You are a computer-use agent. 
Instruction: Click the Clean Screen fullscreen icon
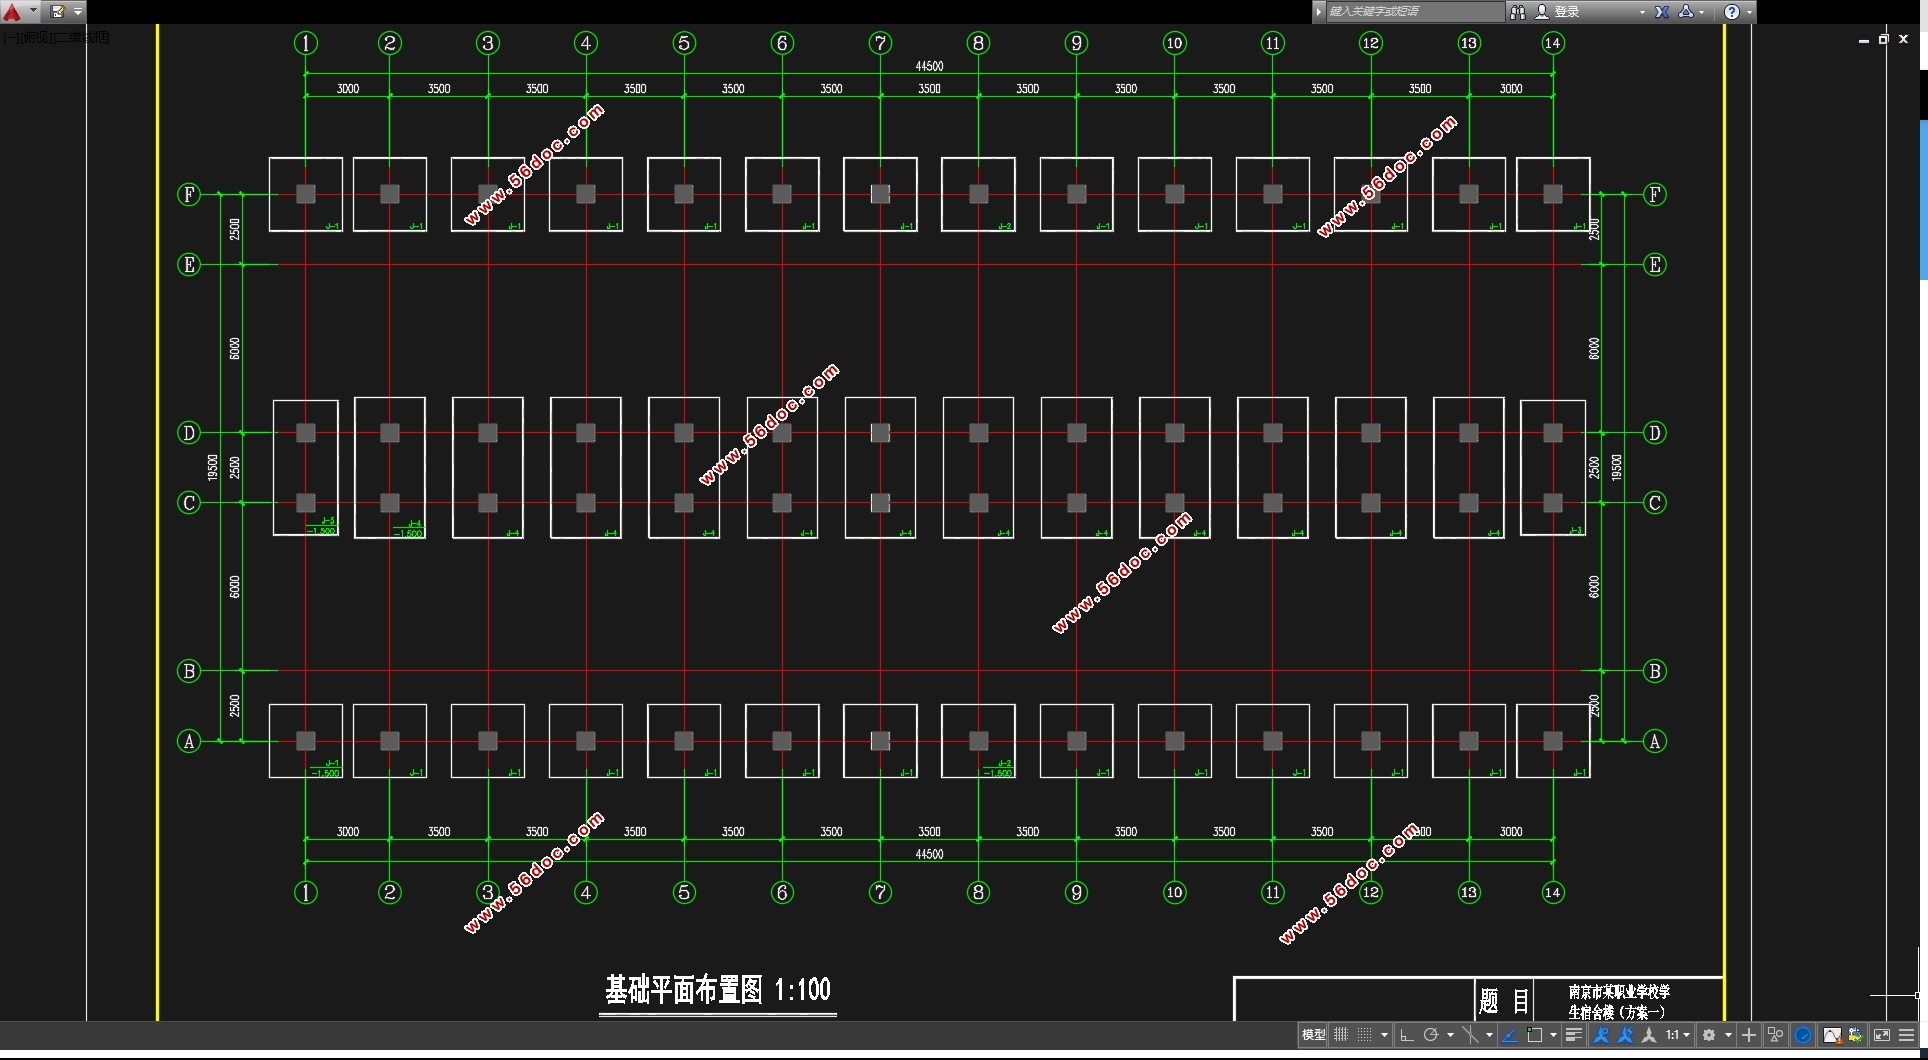(x=1882, y=1035)
